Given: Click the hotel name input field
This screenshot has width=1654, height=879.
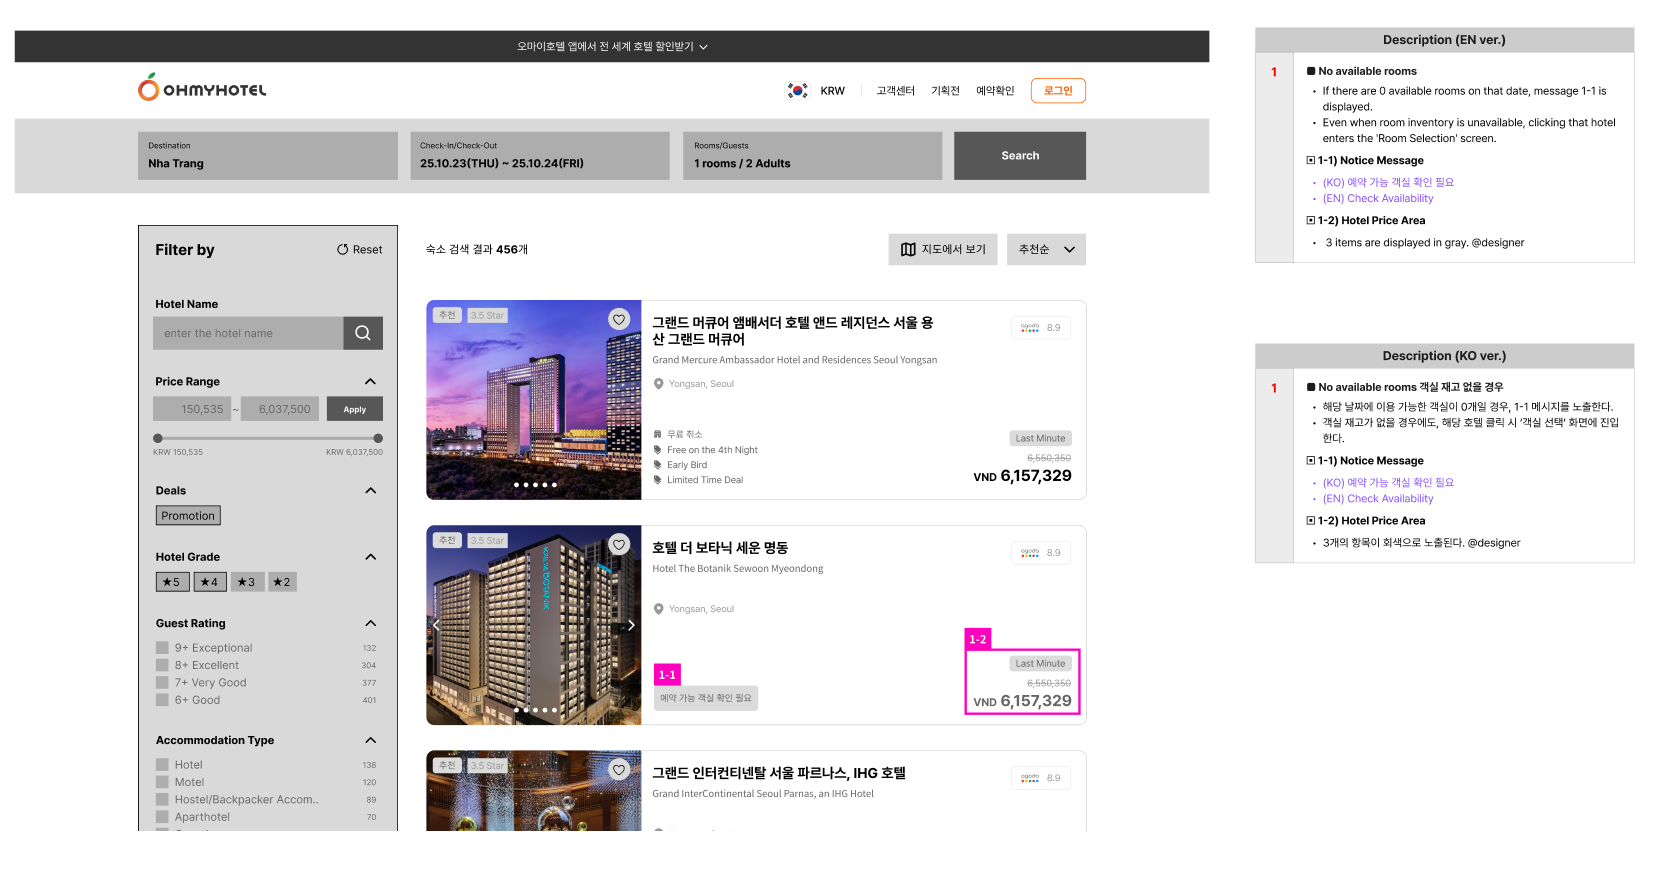Looking at the screenshot, I should 248,333.
